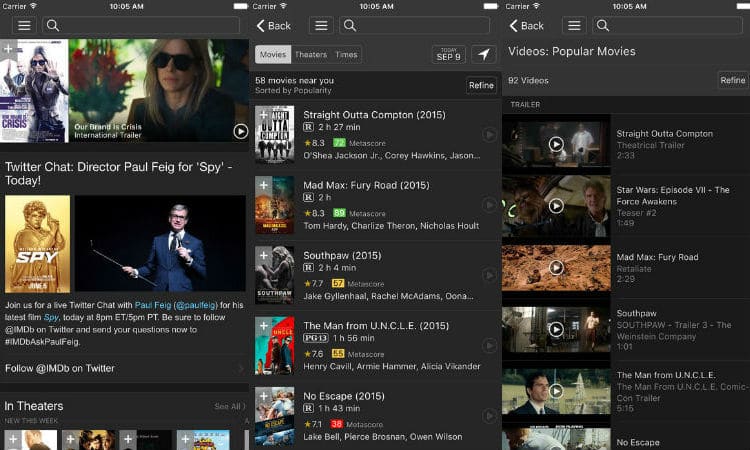The height and width of the screenshot is (450, 750).
Task: Open the hamburger menu on the Videos screen
Action: tap(574, 25)
